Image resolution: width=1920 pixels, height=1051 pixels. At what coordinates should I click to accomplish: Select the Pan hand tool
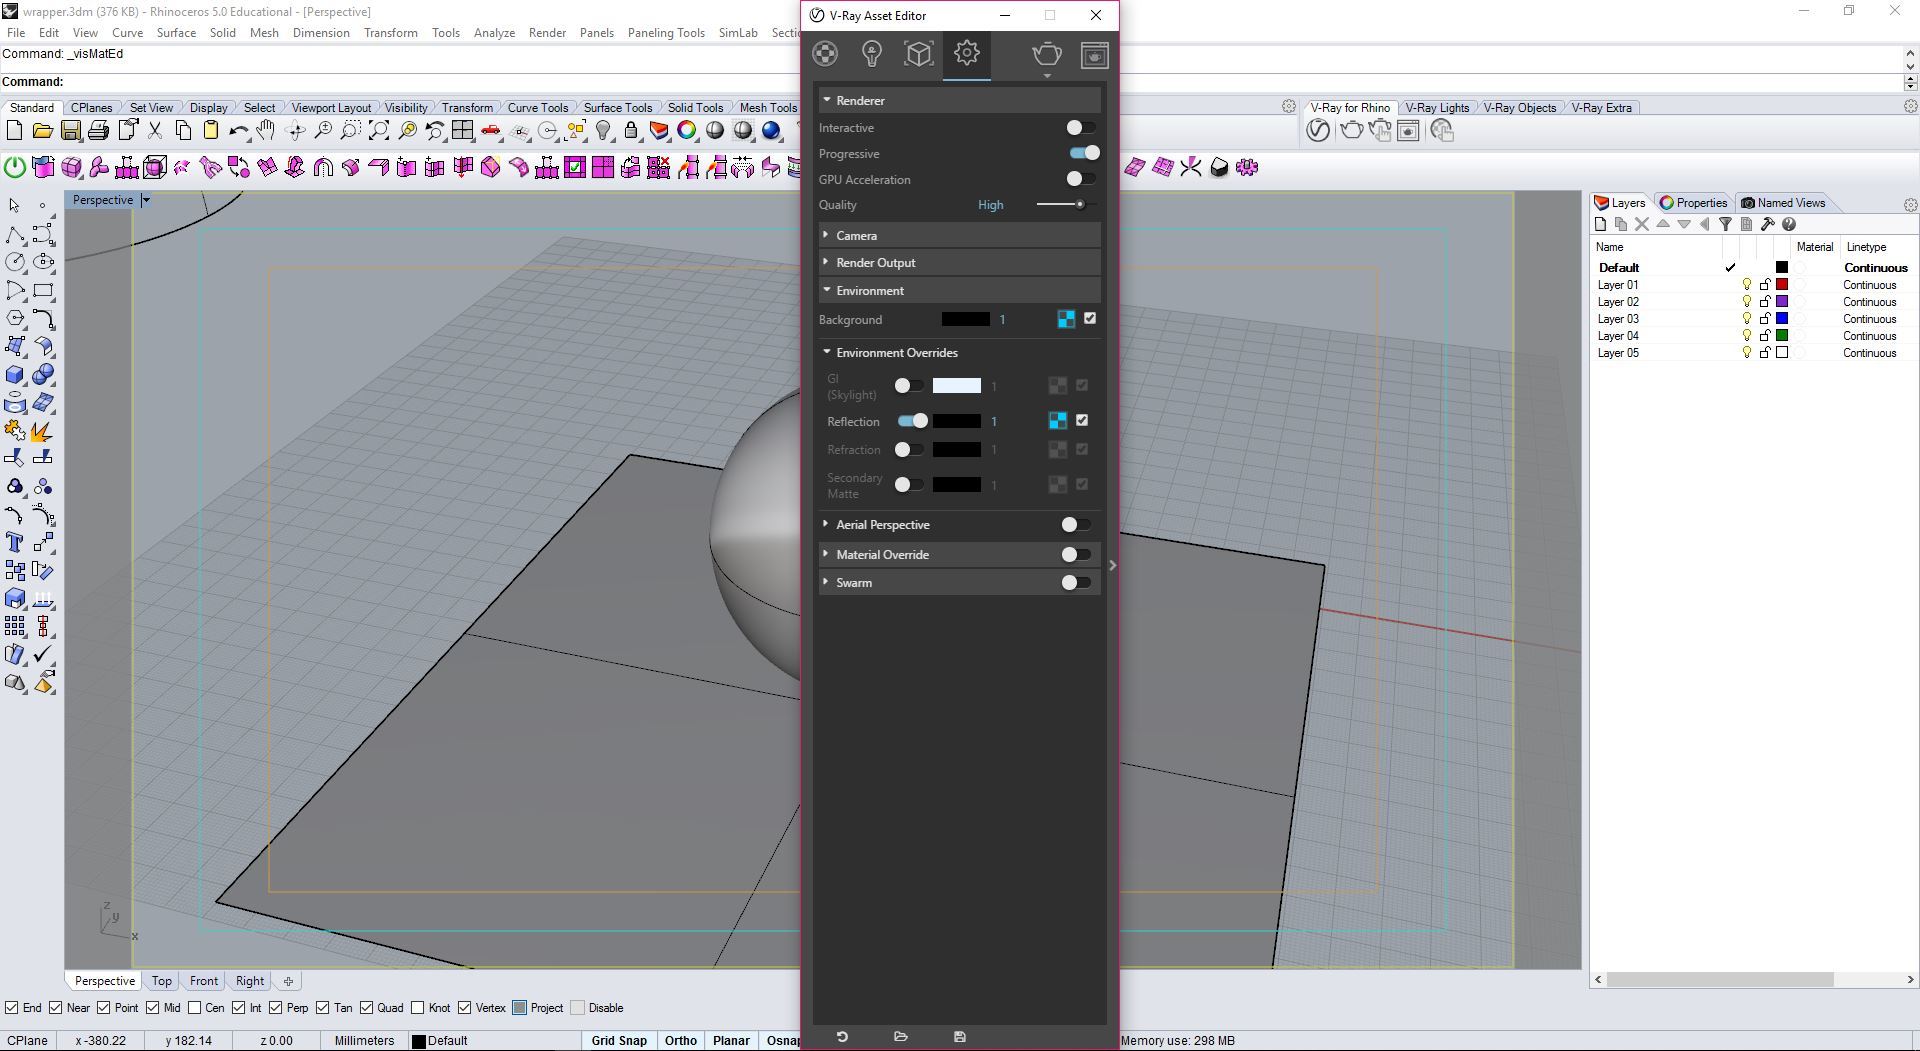(266, 131)
